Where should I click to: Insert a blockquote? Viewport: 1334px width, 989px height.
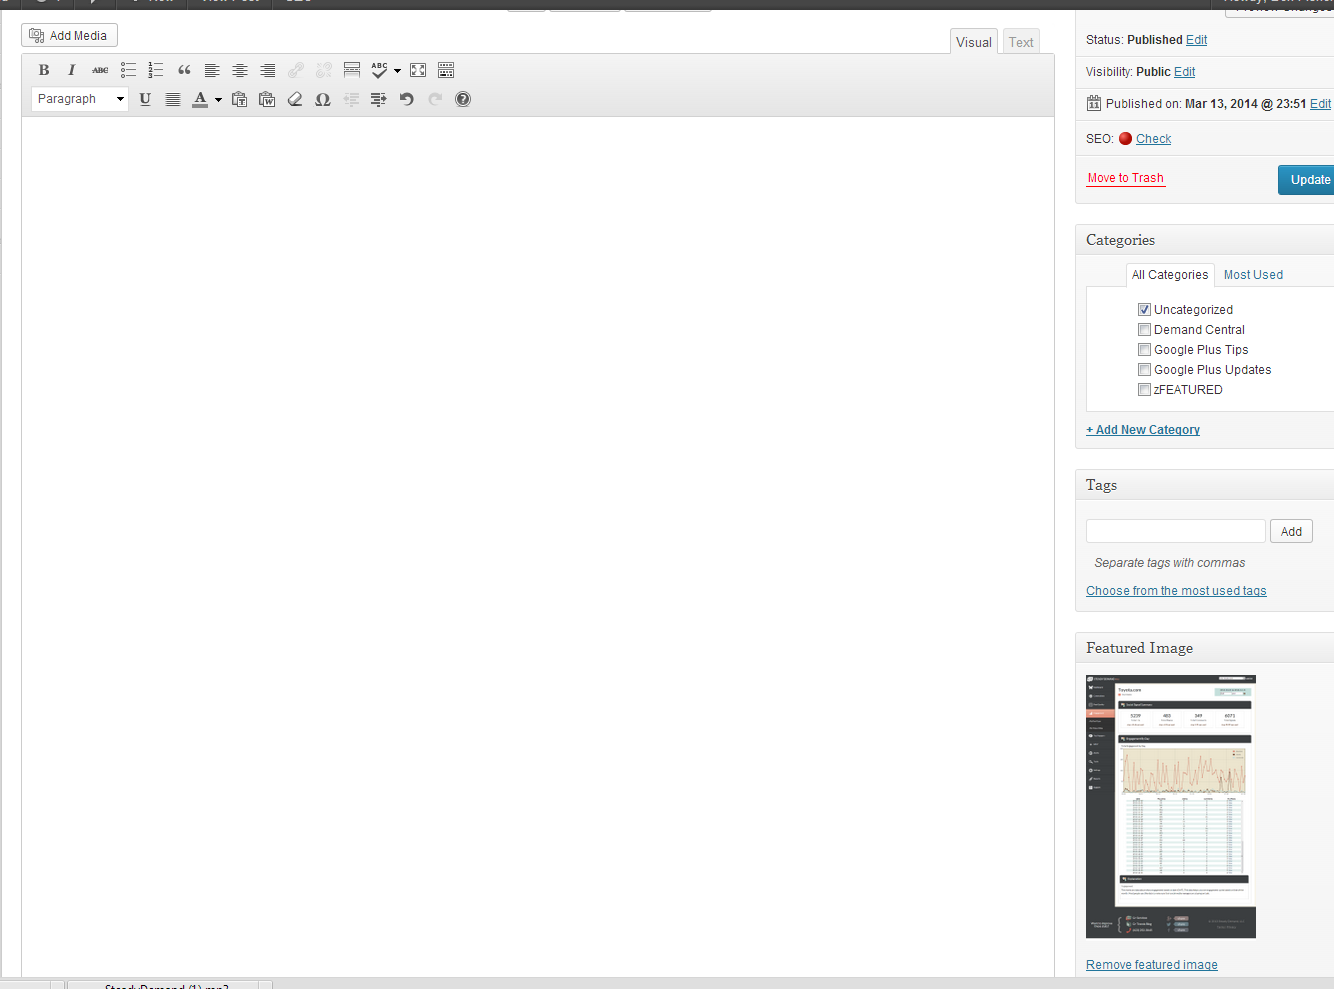[184, 70]
